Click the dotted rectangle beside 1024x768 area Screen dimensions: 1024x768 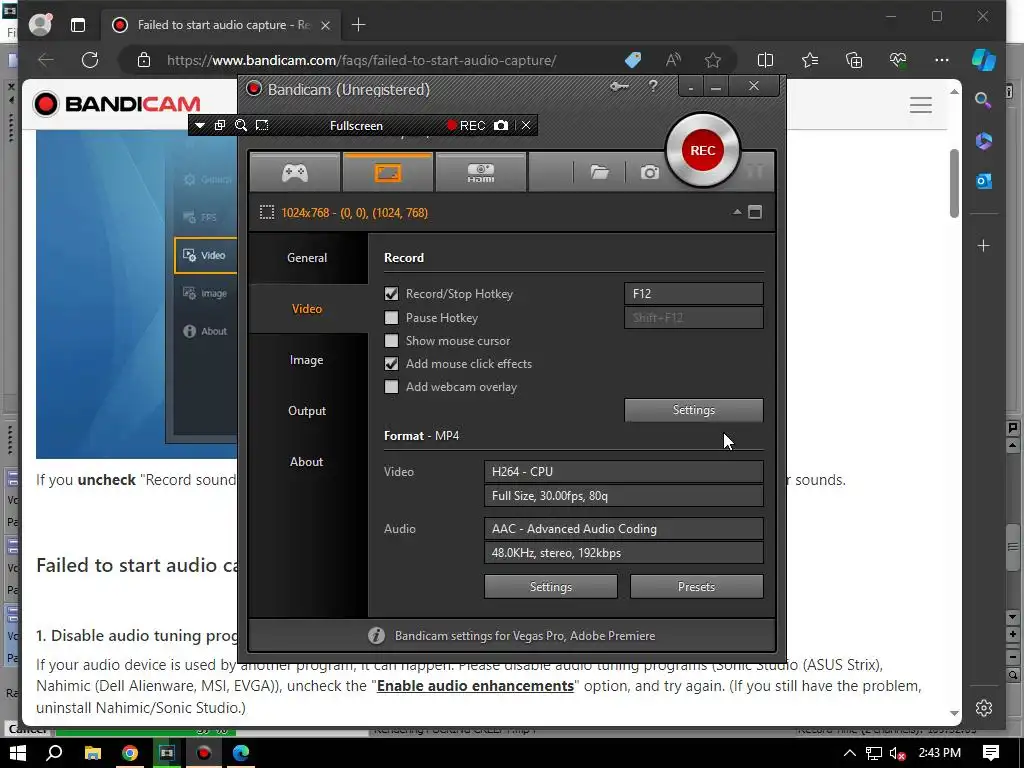click(266, 212)
